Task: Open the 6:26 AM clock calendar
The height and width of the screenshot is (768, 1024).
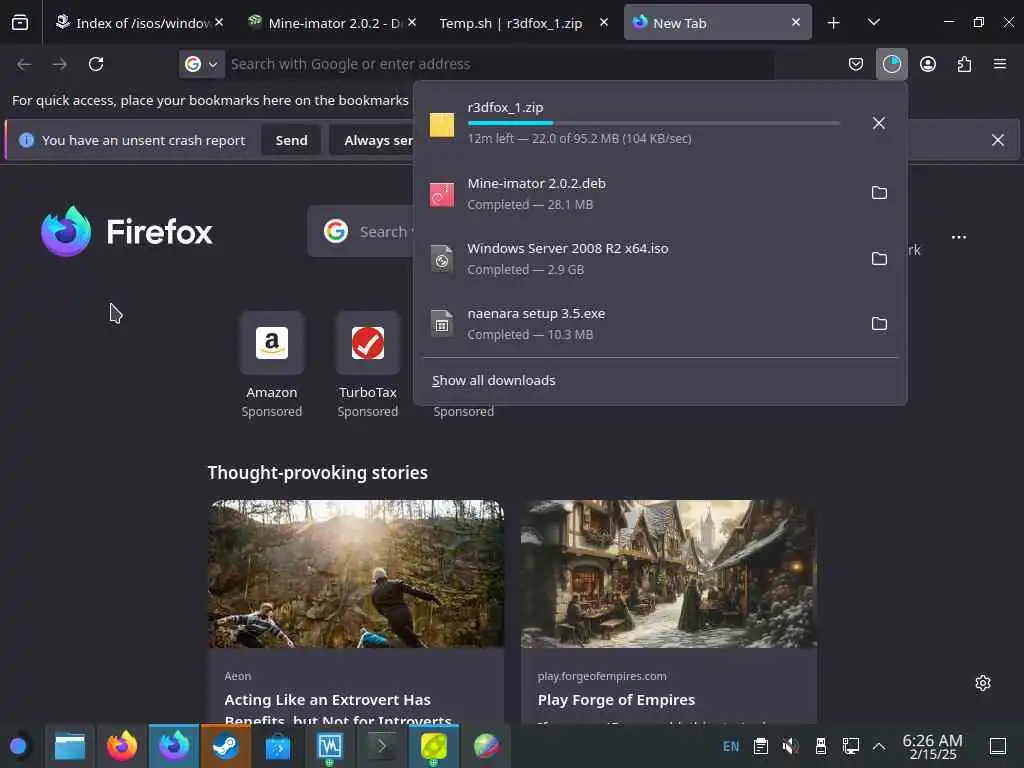Action: pos(933,746)
